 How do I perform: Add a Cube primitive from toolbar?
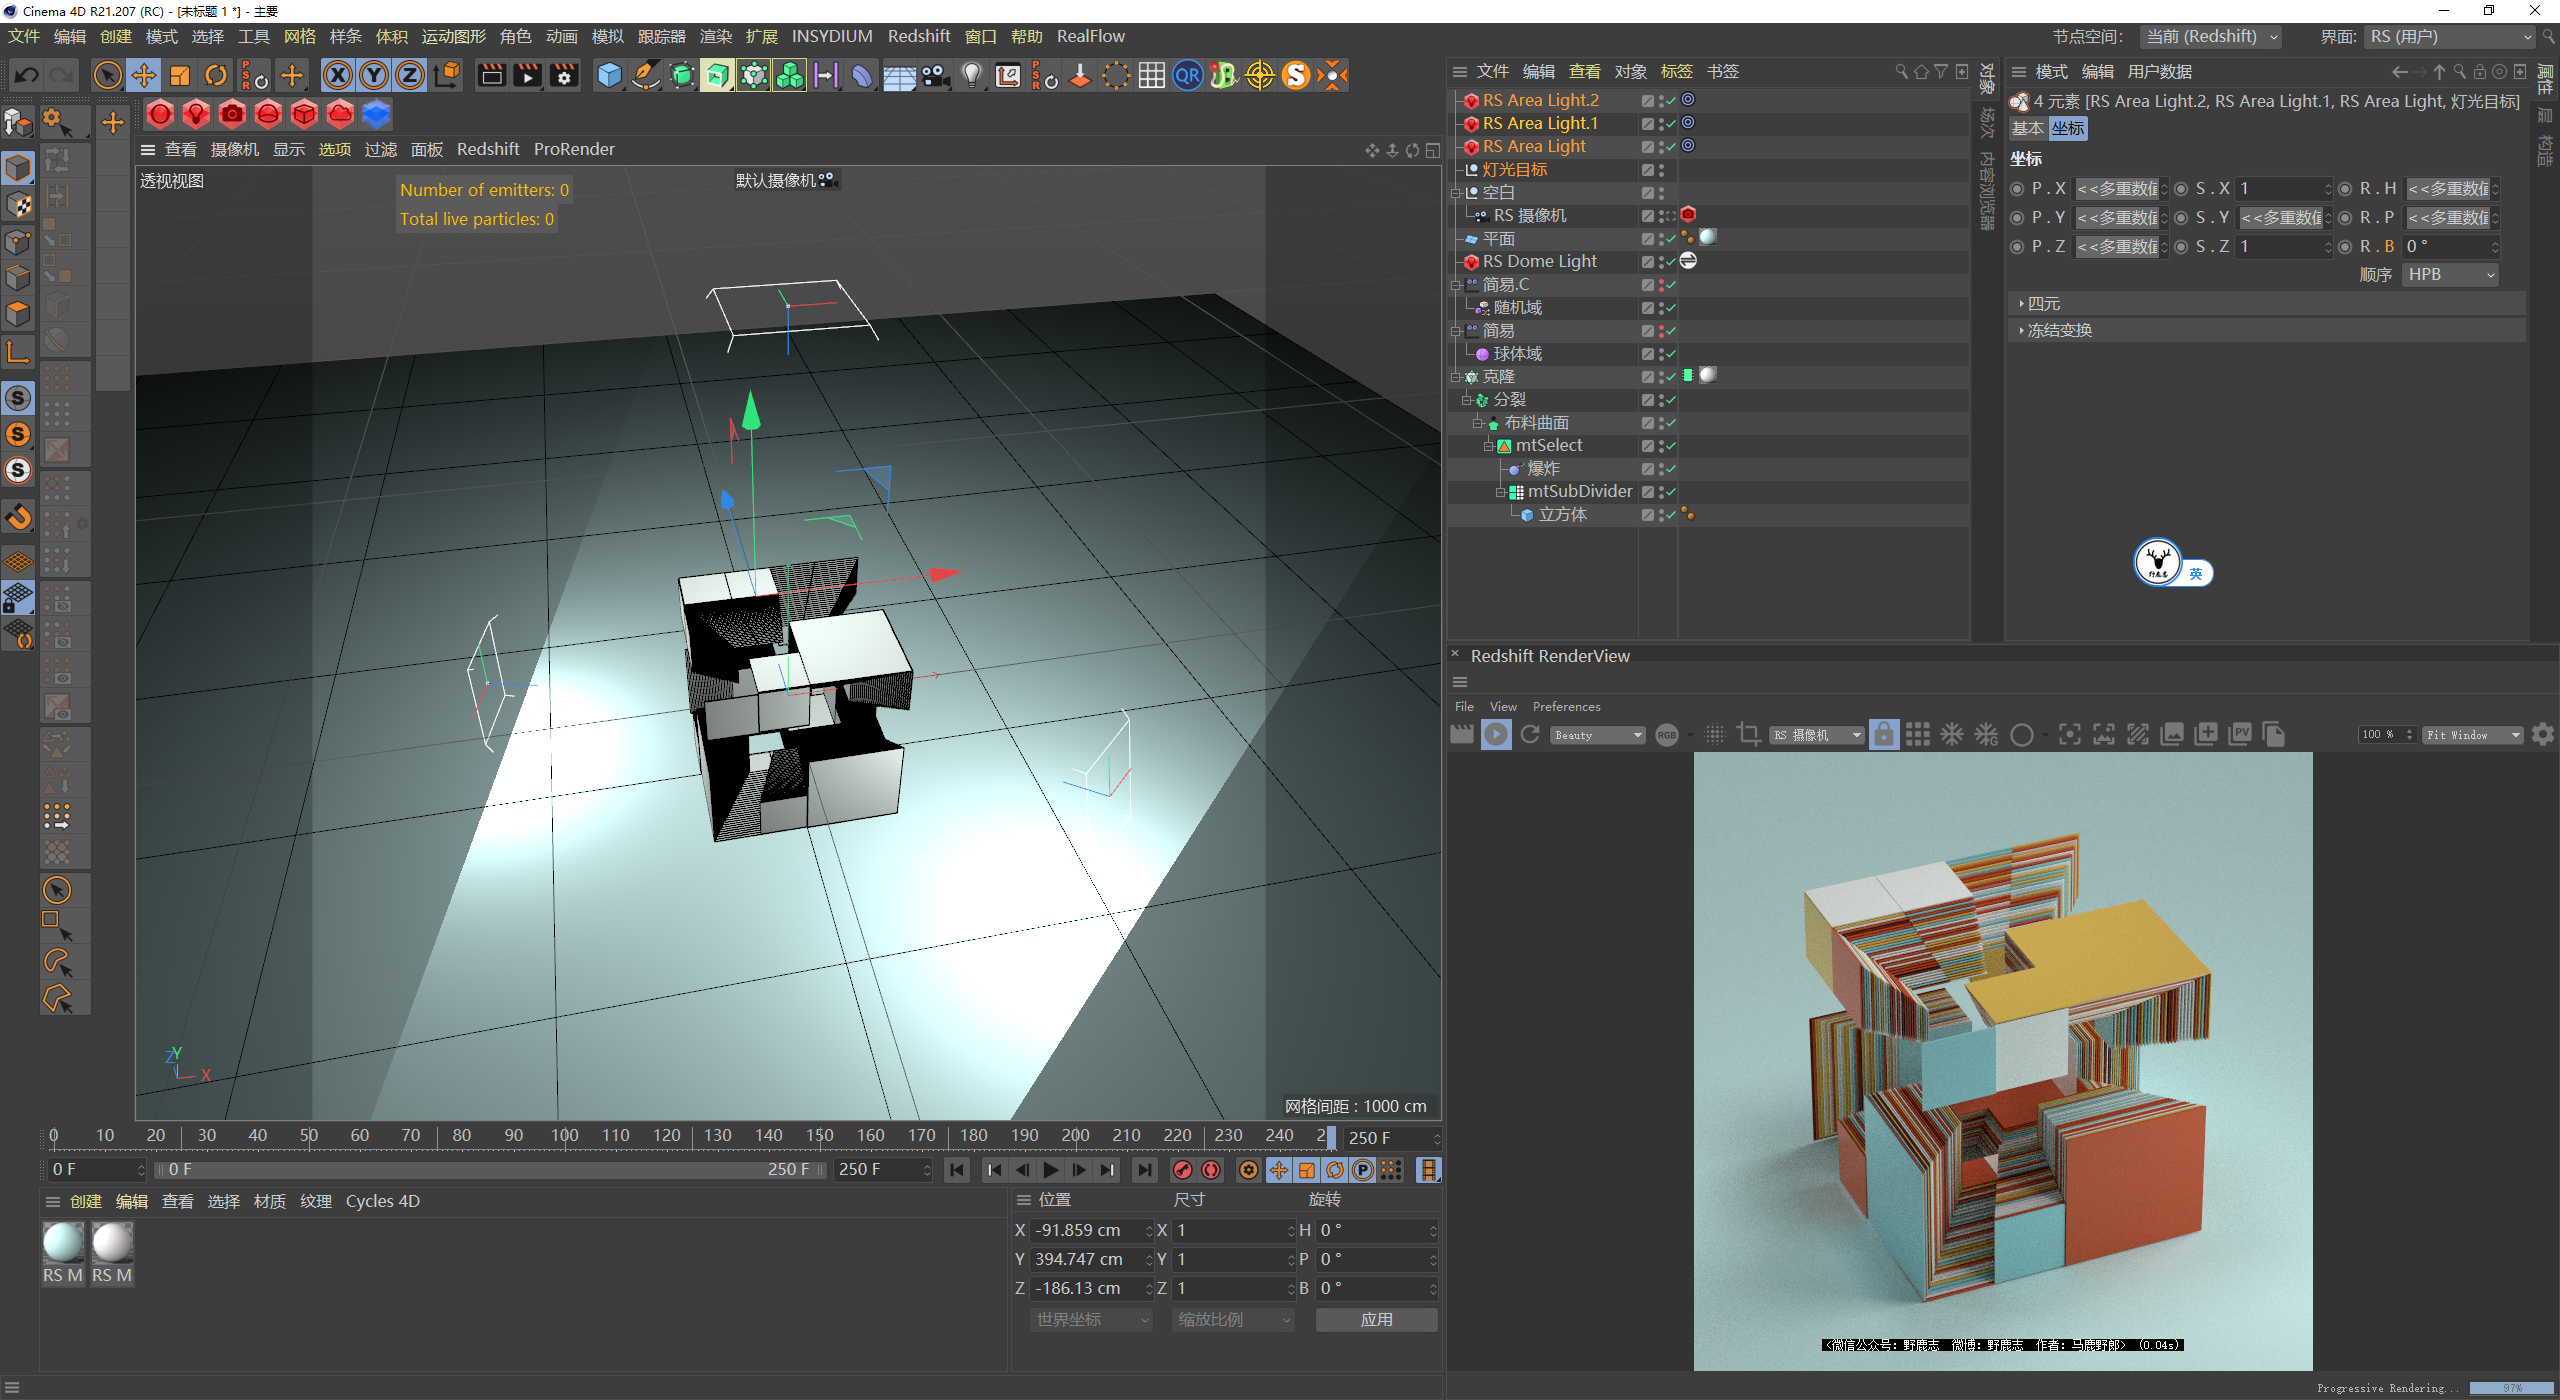coord(608,76)
